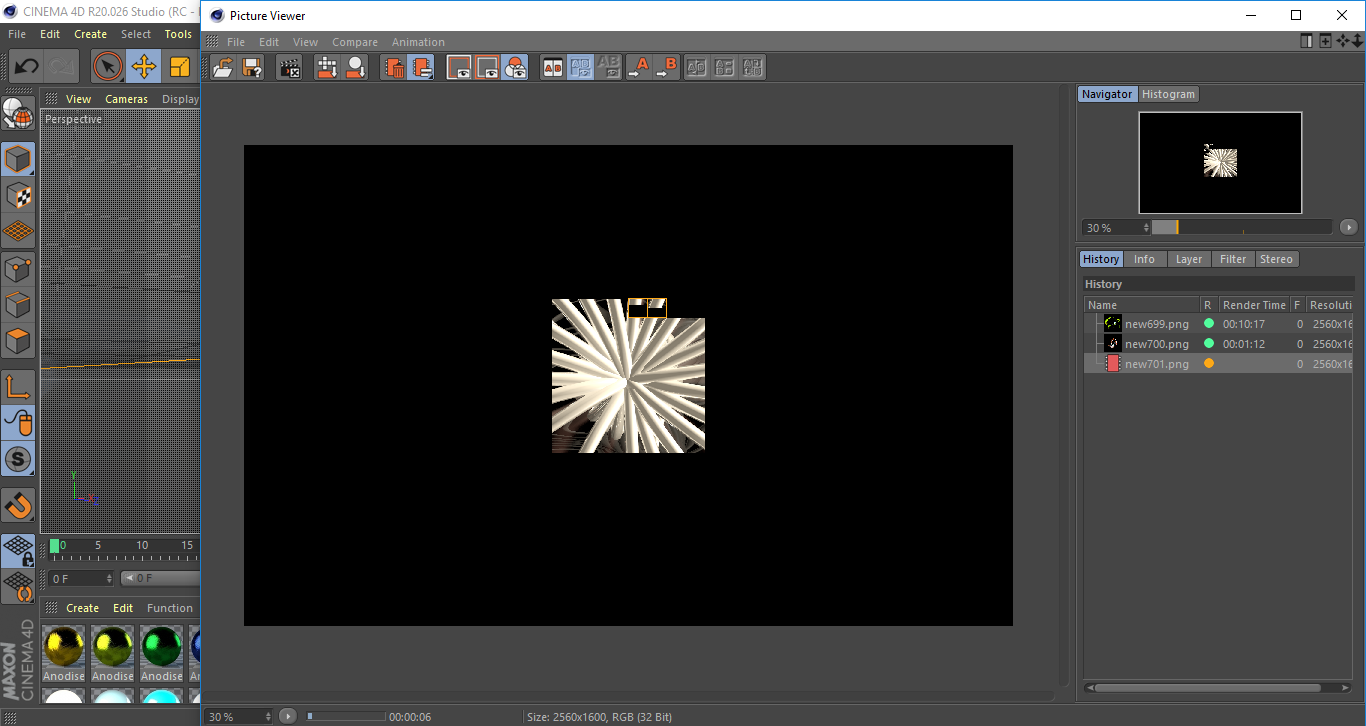Image resolution: width=1366 pixels, height=726 pixels.
Task: Select the Polygons mode cube icon
Action: [18, 341]
